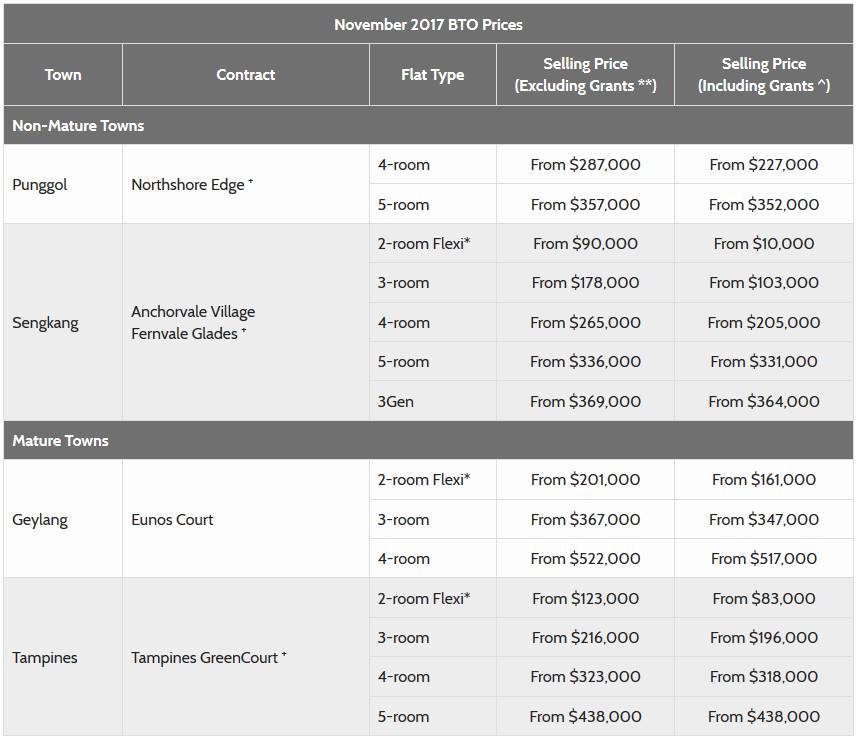Click Selling Price Excluding Grants header
The width and height of the screenshot is (859, 740).
(x=585, y=75)
